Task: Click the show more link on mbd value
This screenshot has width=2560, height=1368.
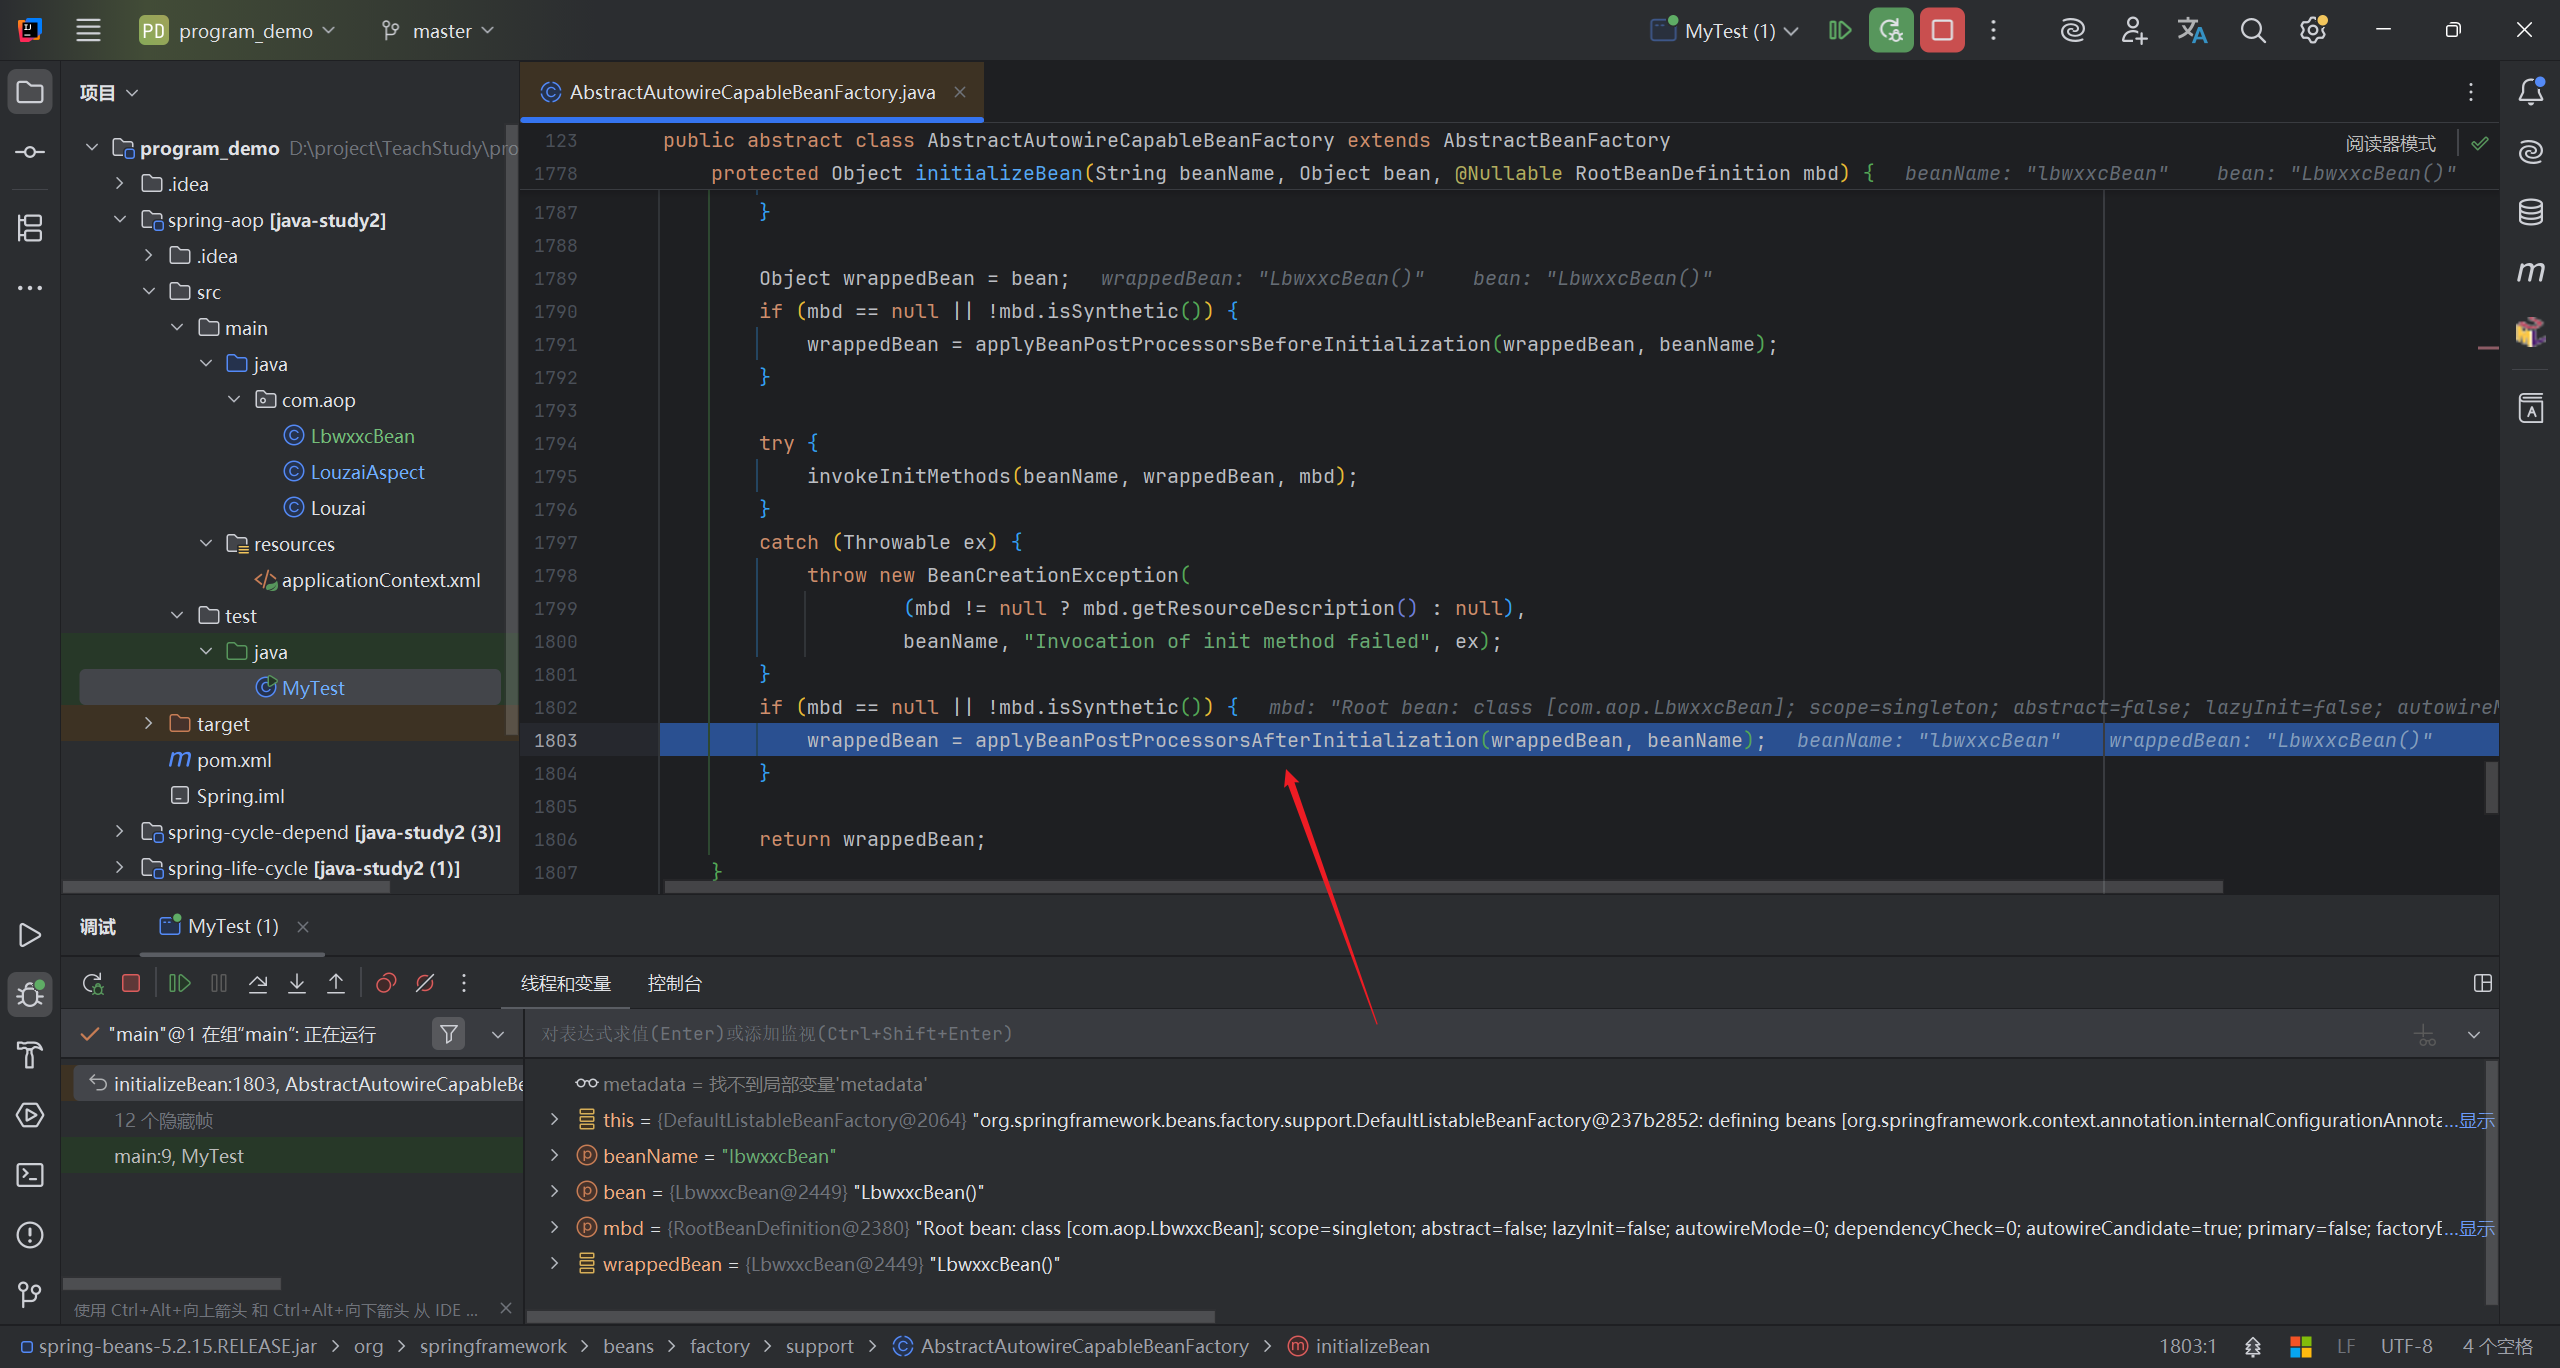Action: (2476, 1228)
